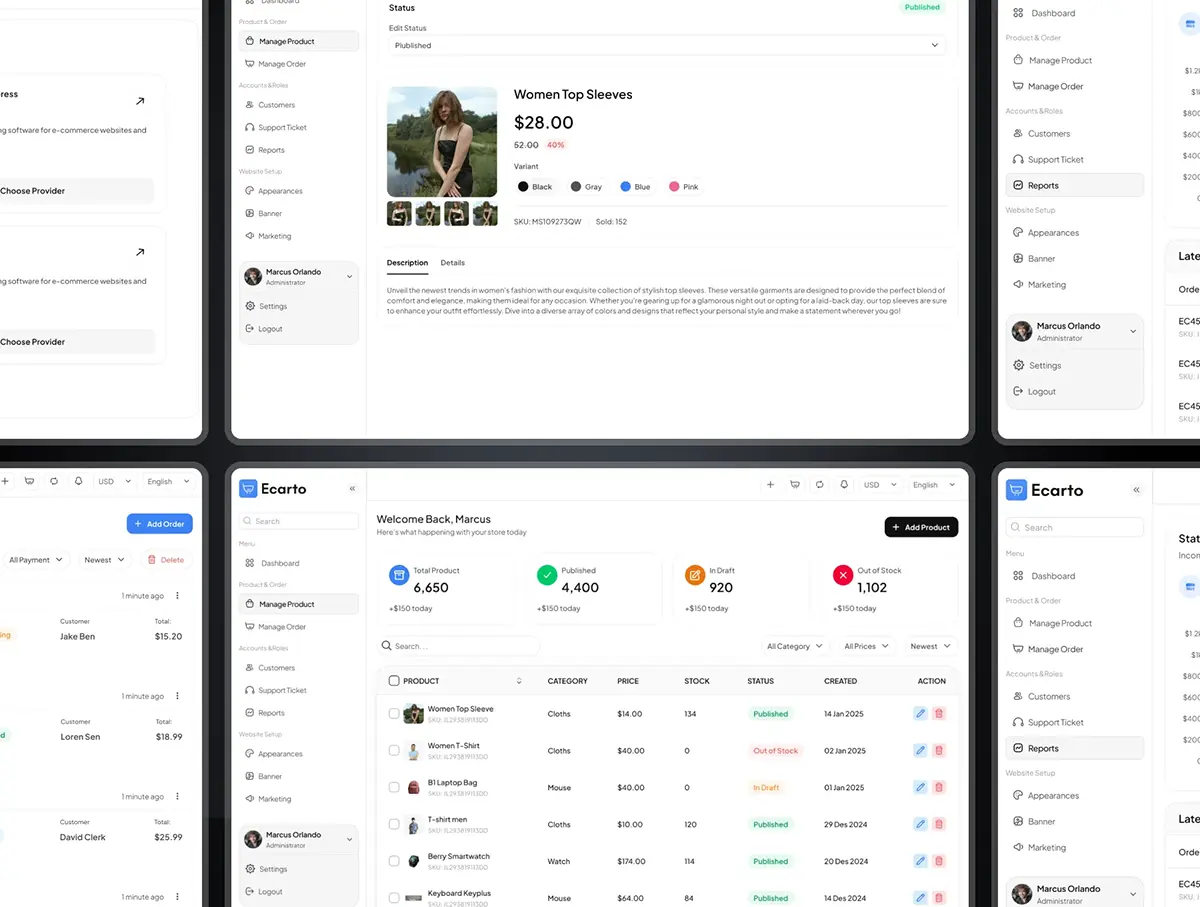Click the blue Total Product card icon

(x=399, y=575)
